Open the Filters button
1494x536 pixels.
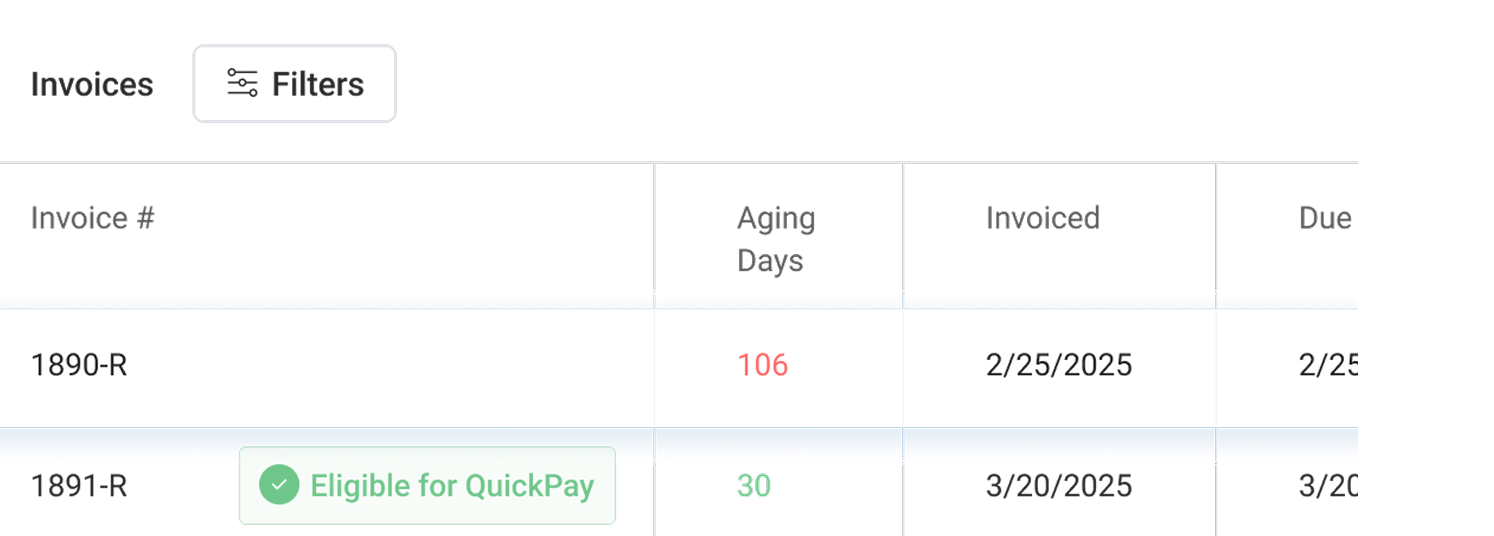pyautogui.click(x=294, y=84)
